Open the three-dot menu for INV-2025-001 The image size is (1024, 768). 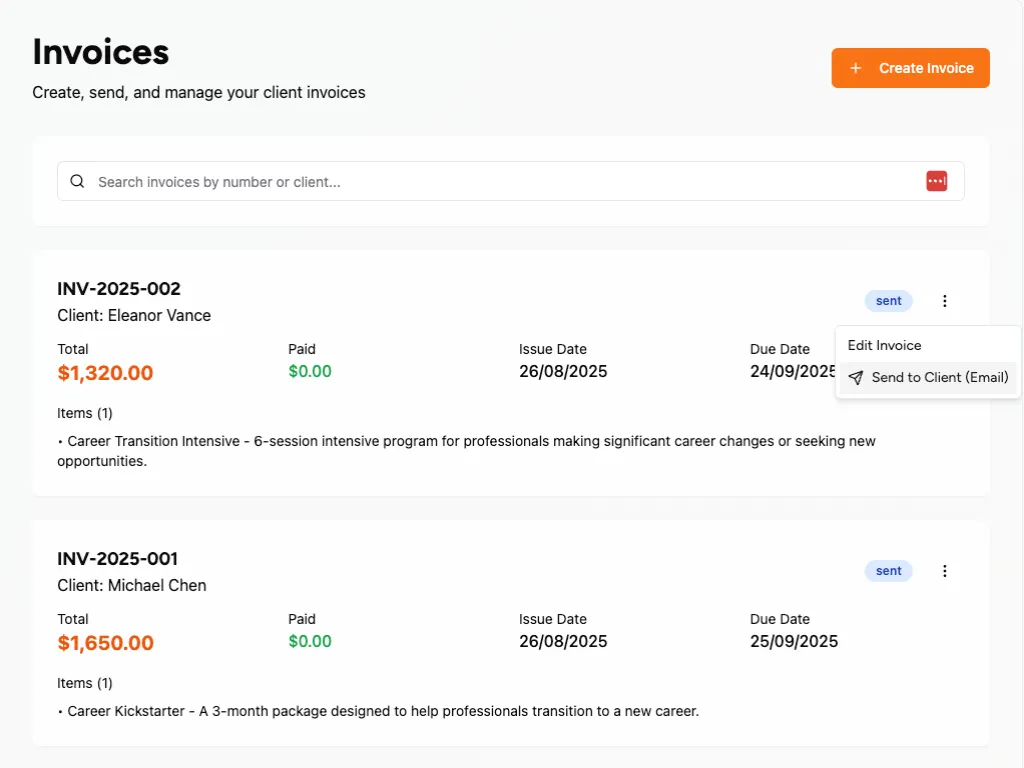[945, 571]
